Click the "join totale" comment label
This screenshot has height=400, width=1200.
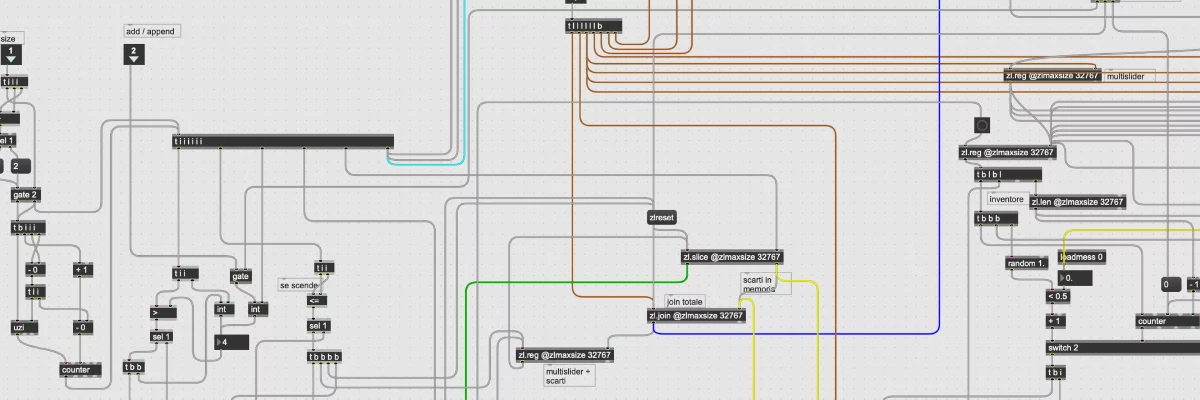pyautogui.click(x=685, y=301)
